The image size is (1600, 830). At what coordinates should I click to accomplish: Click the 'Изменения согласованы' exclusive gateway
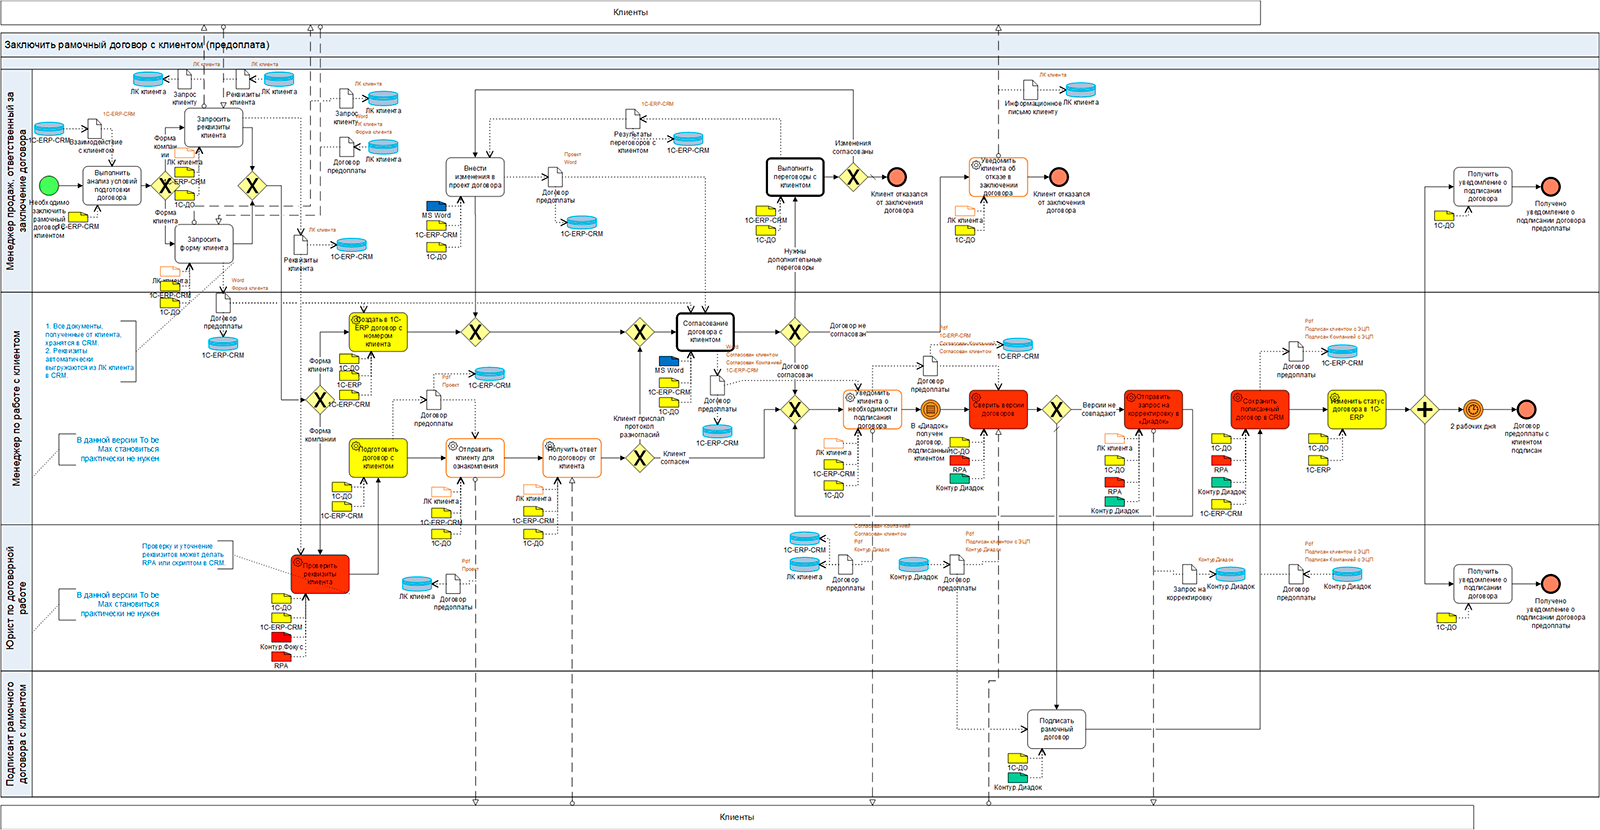(x=852, y=178)
